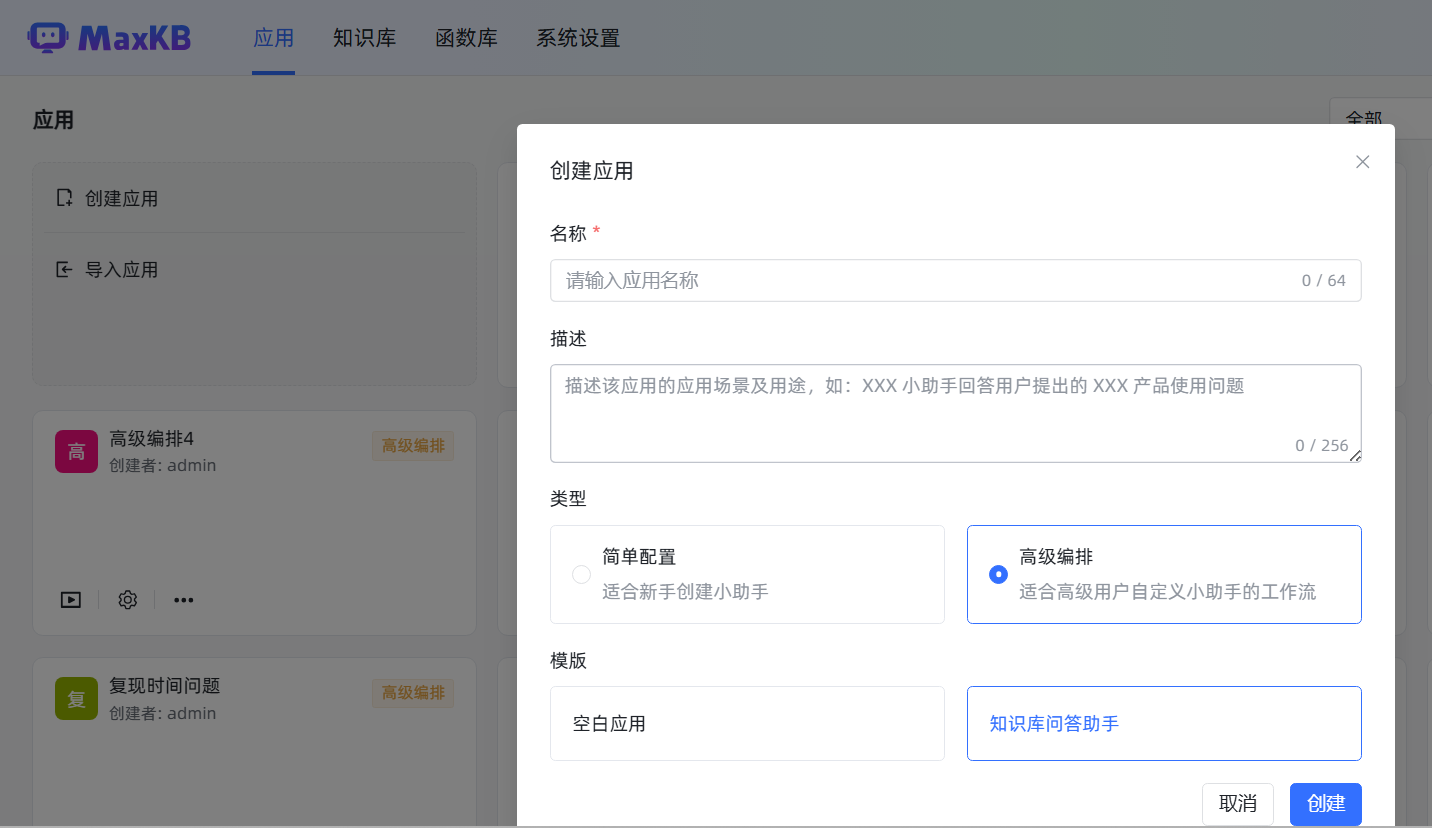The height and width of the screenshot is (828, 1432).
Task: Click the settings gear on 高级编排4 card
Action: point(127,599)
